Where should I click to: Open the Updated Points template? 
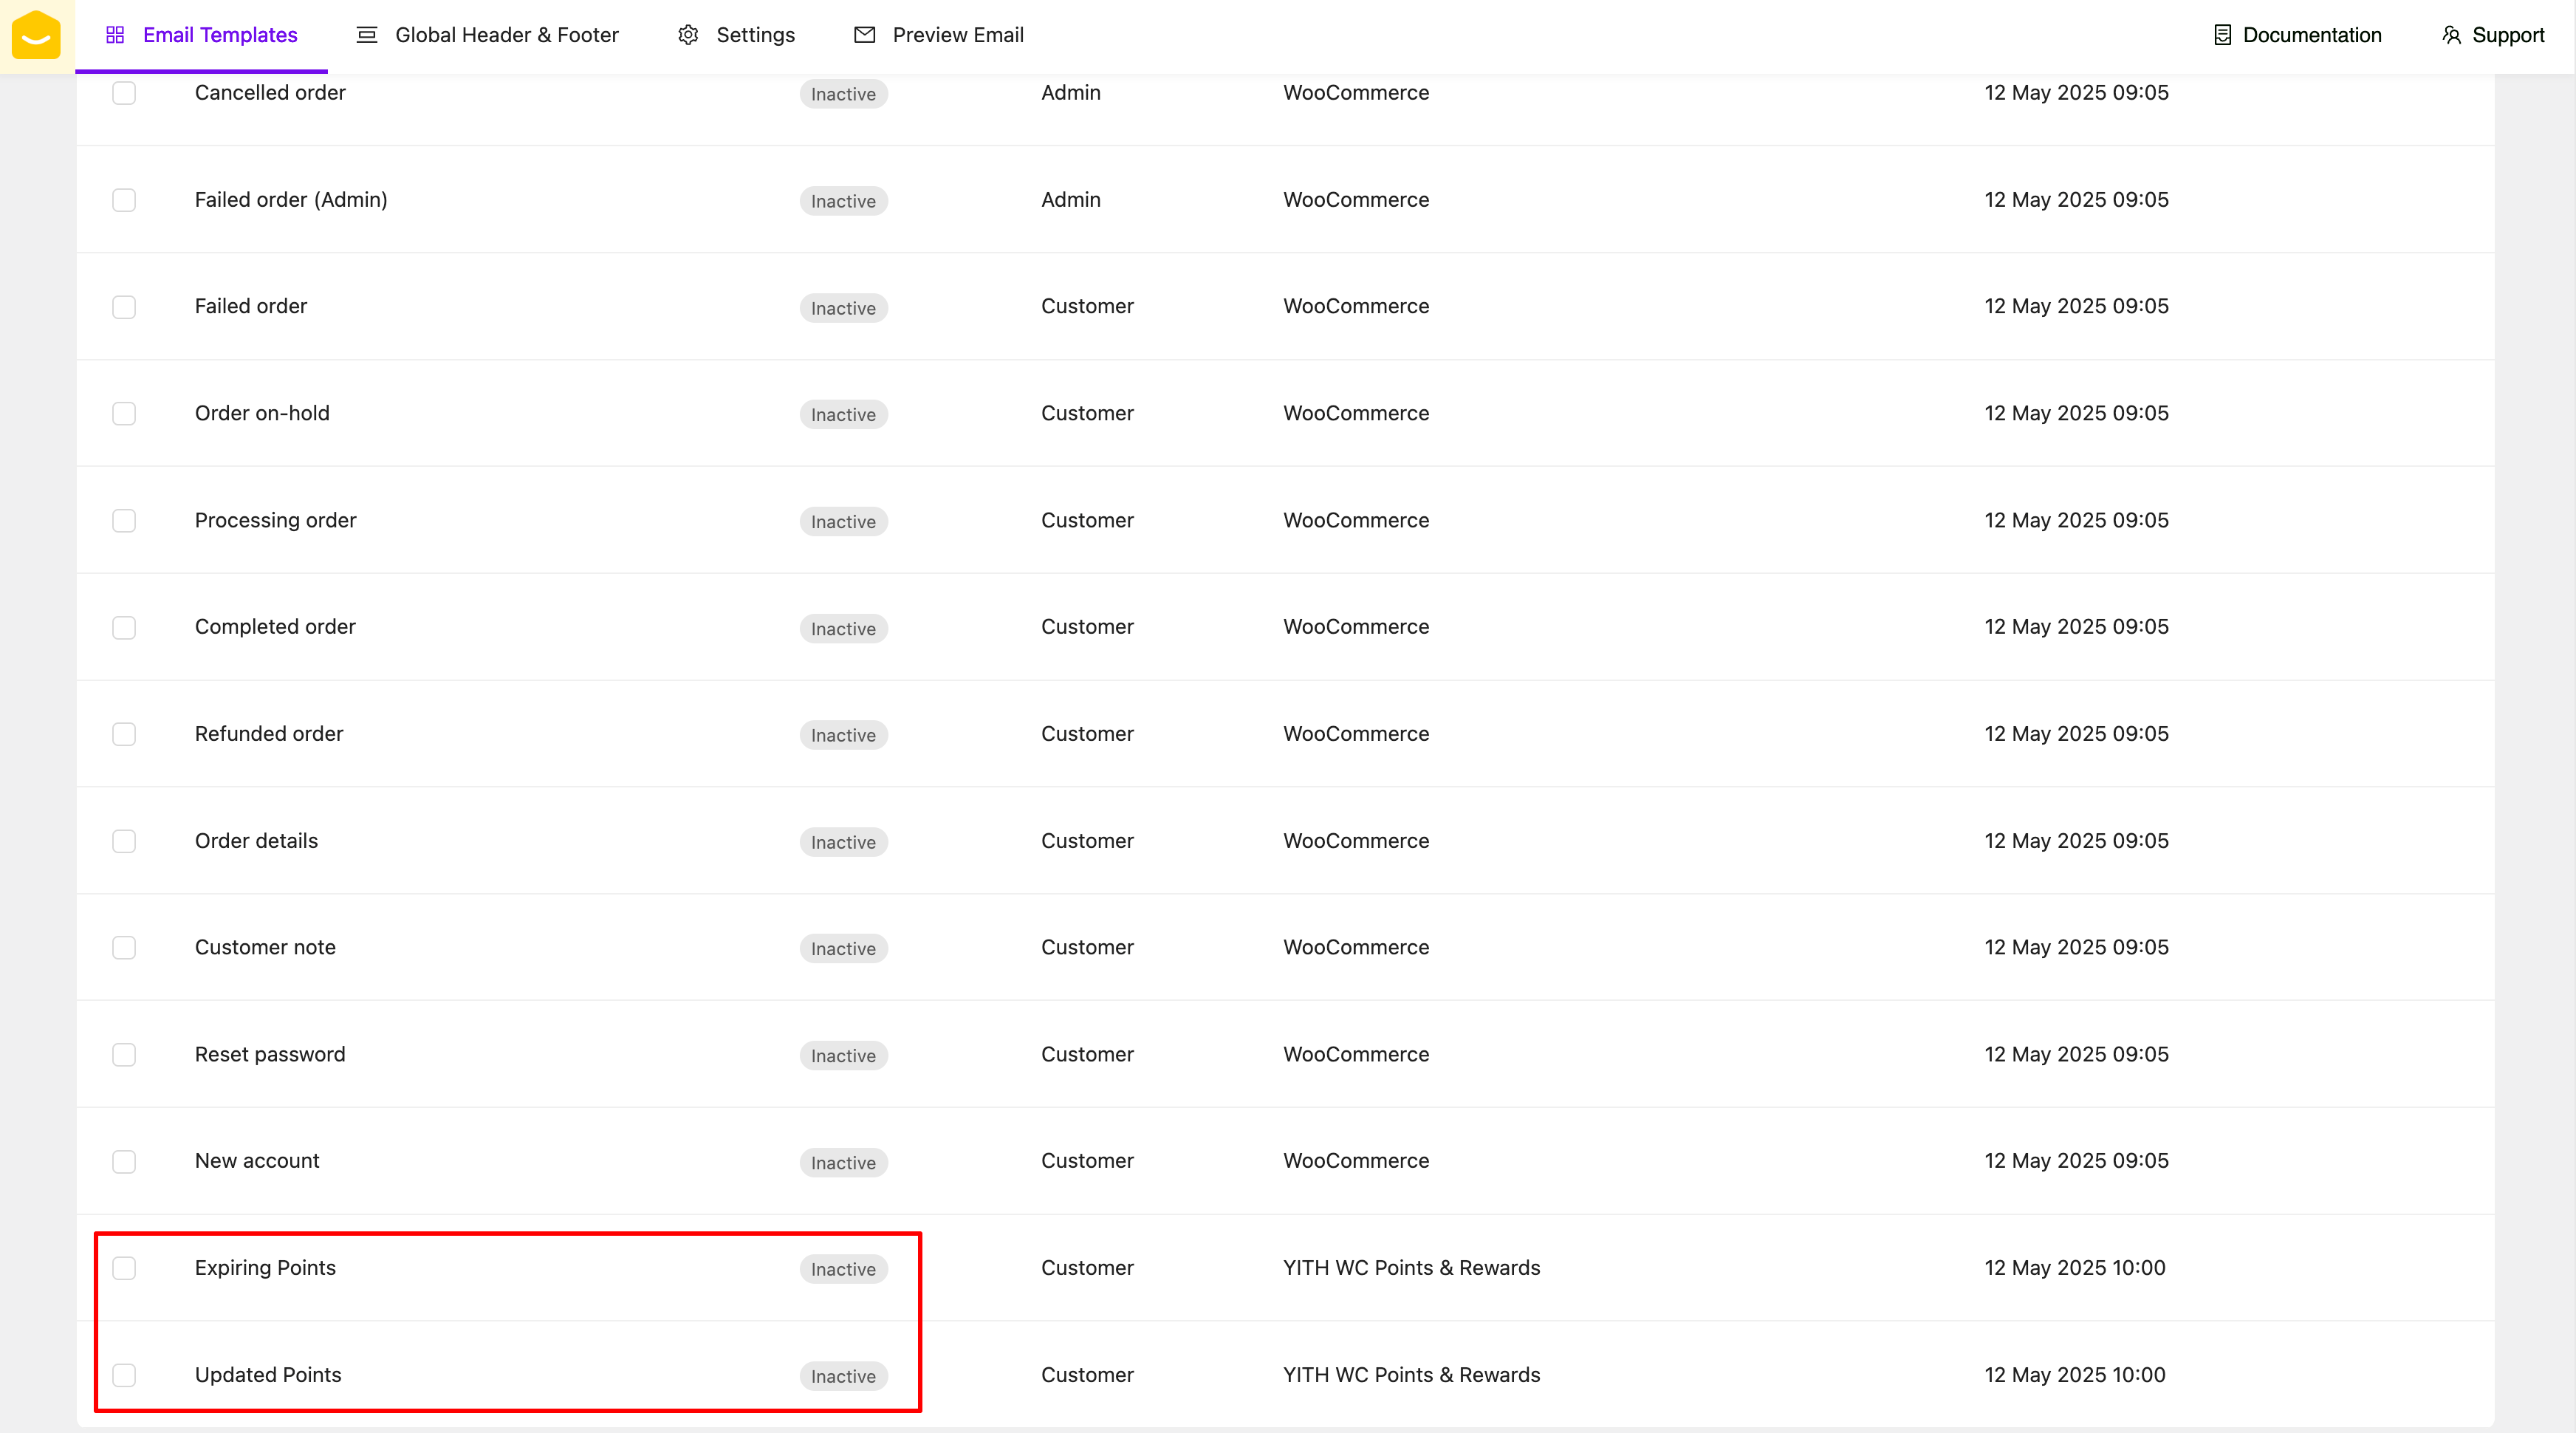(x=268, y=1375)
